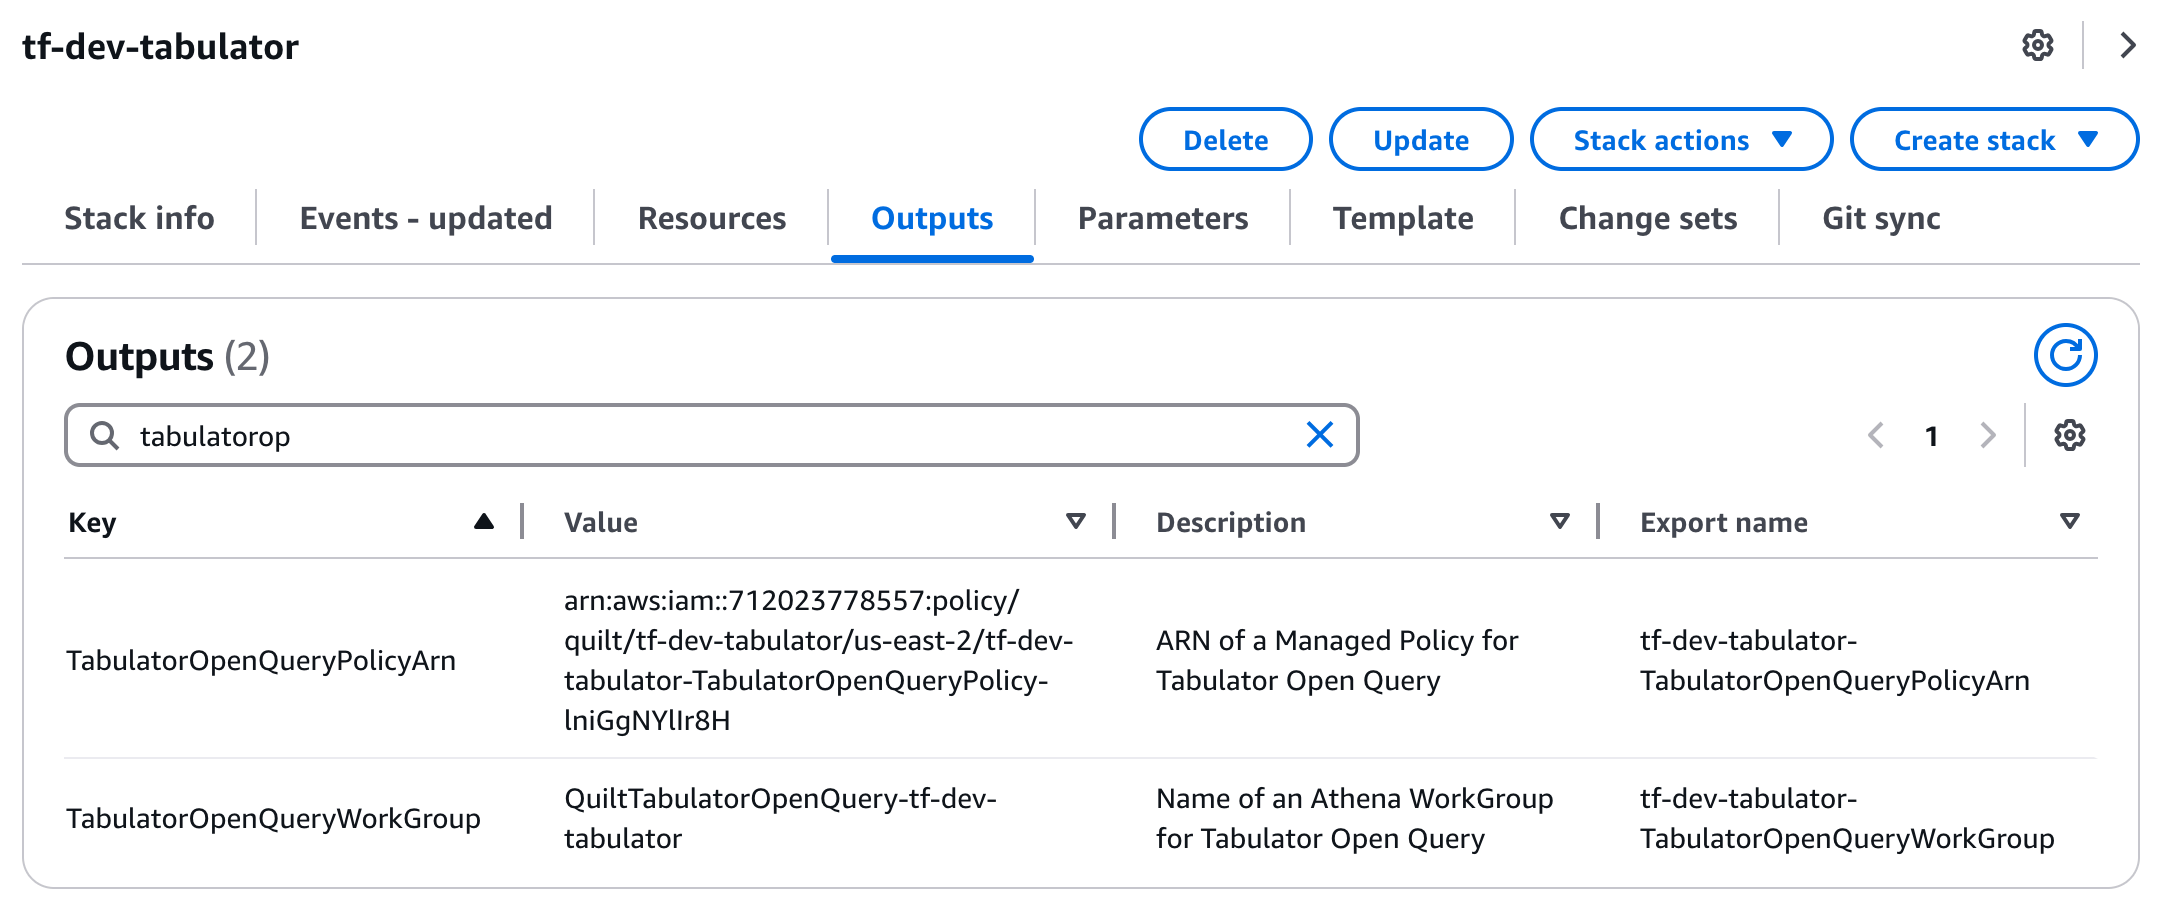Click export name tf-dev-tabulator-TabulatorOpenQueryWorkGroup
Image resolution: width=2164 pixels, height=914 pixels.
(x=1847, y=818)
